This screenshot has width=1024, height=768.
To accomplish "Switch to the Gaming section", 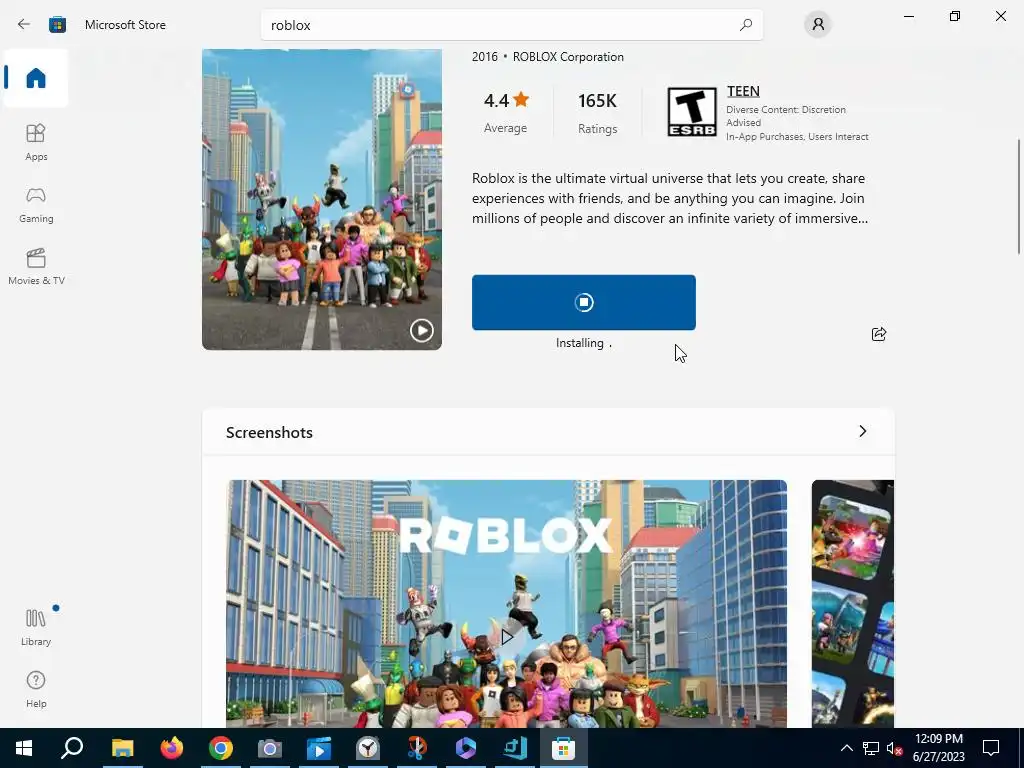I will 36,204.
